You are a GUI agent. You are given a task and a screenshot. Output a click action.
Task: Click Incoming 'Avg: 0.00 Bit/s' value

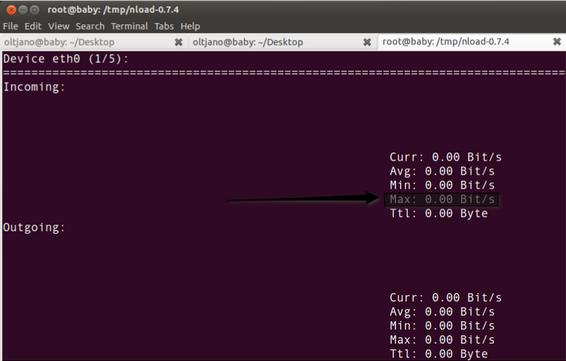[x=442, y=171]
